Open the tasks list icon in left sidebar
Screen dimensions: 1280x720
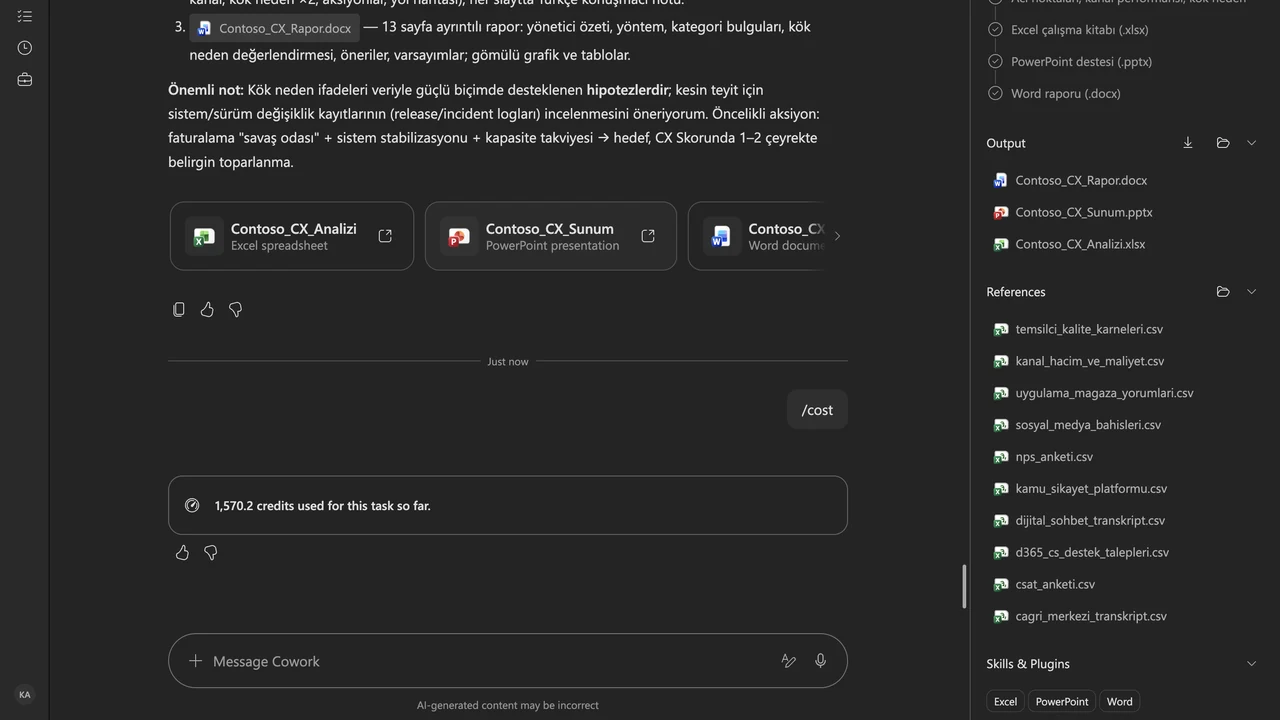tap(25, 16)
